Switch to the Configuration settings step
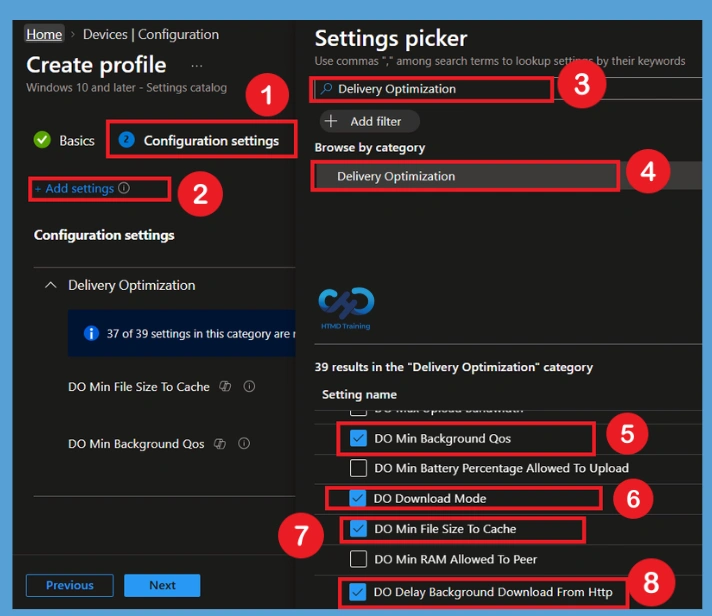Screen dimensions: 712x616 coord(198,140)
